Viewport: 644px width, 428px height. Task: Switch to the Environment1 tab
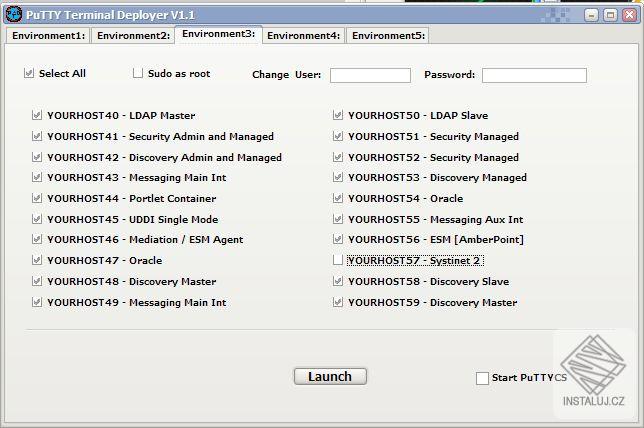point(48,36)
